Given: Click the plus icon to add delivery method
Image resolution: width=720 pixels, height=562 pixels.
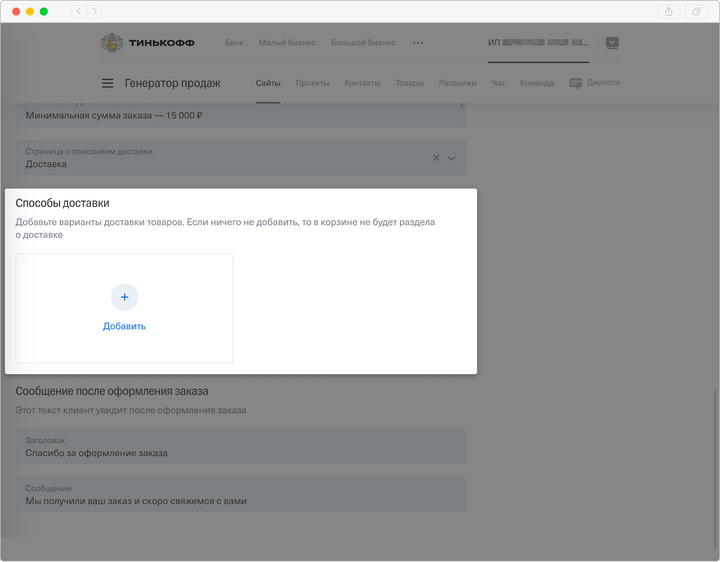Looking at the screenshot, I should pyautogui.click(x=124, y=297).
